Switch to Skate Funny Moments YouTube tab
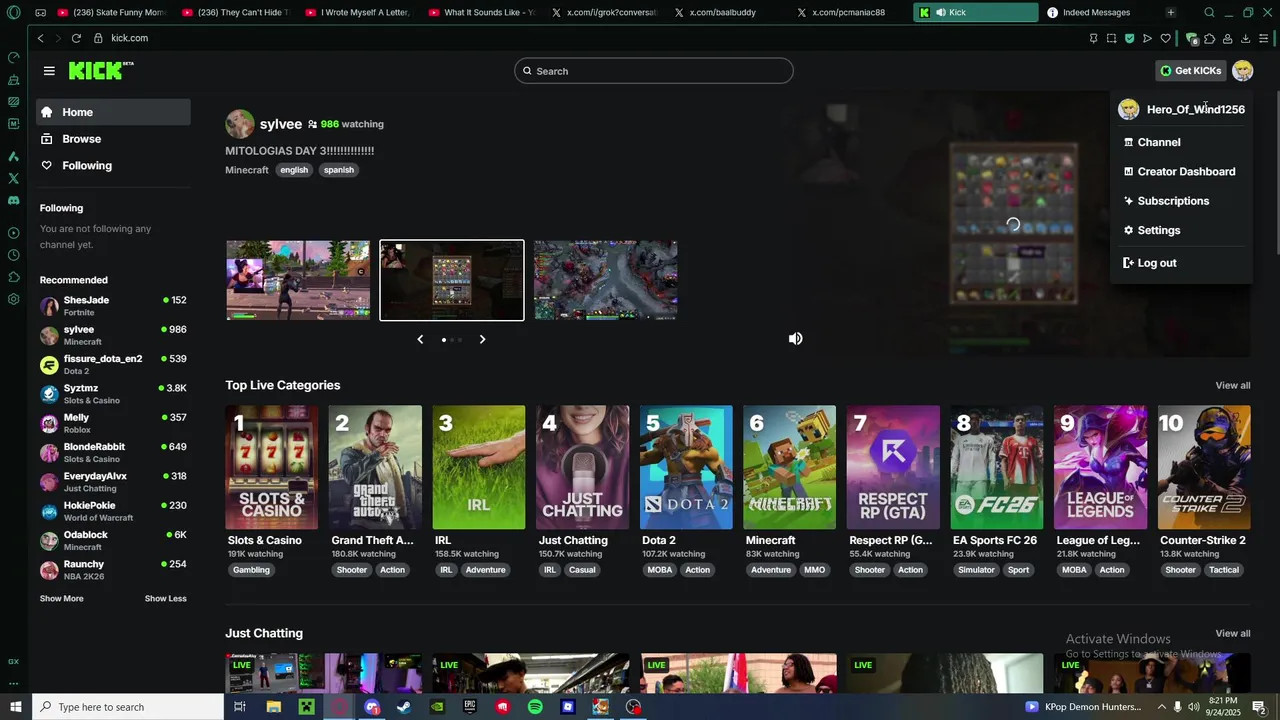Screen dimensions: 1280x720 pyautogui.click(x=113, y=13)
